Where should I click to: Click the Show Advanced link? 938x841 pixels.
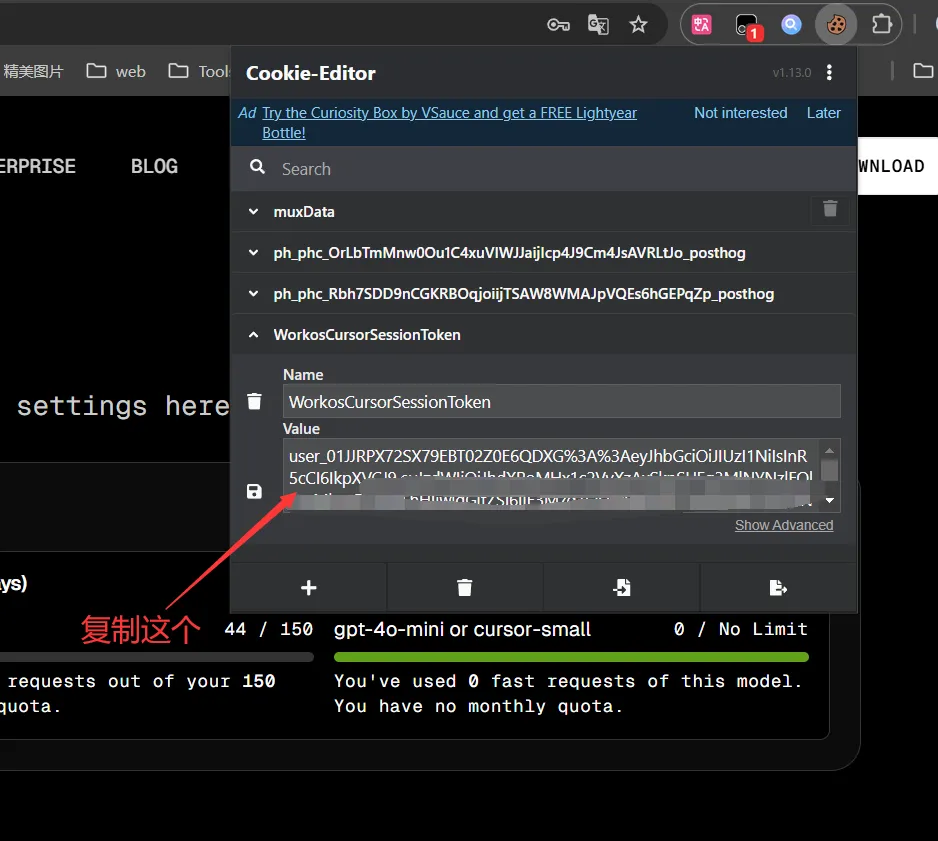click(784, 525)
